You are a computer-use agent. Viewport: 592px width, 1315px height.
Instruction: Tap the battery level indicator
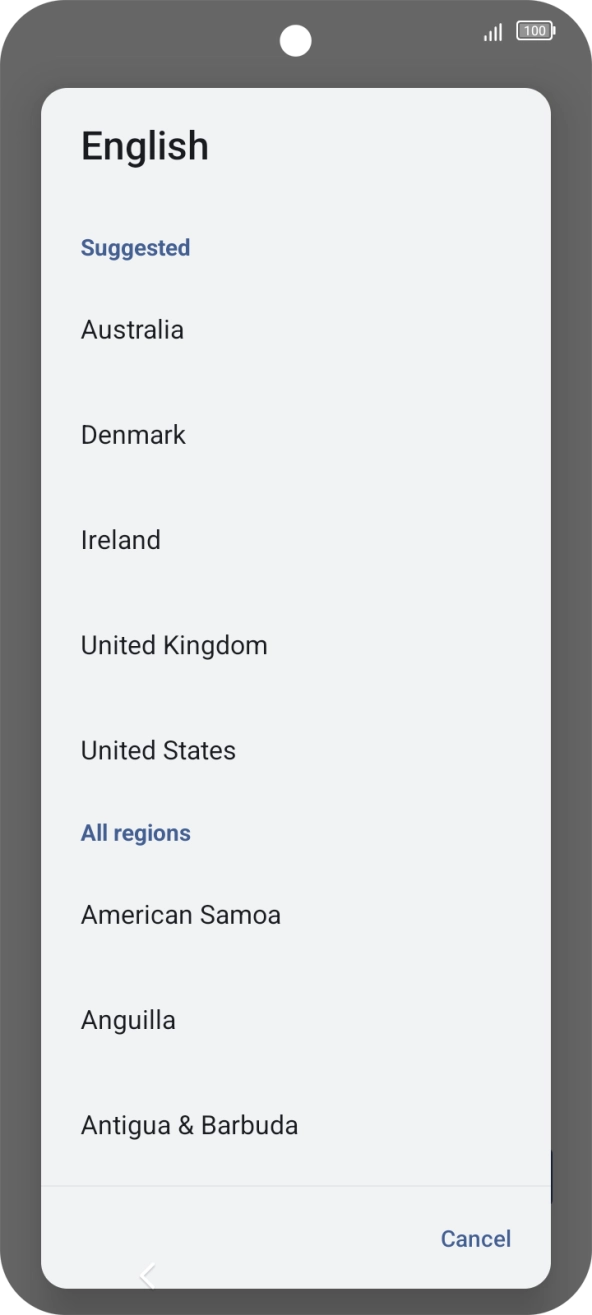coord(535,31)
